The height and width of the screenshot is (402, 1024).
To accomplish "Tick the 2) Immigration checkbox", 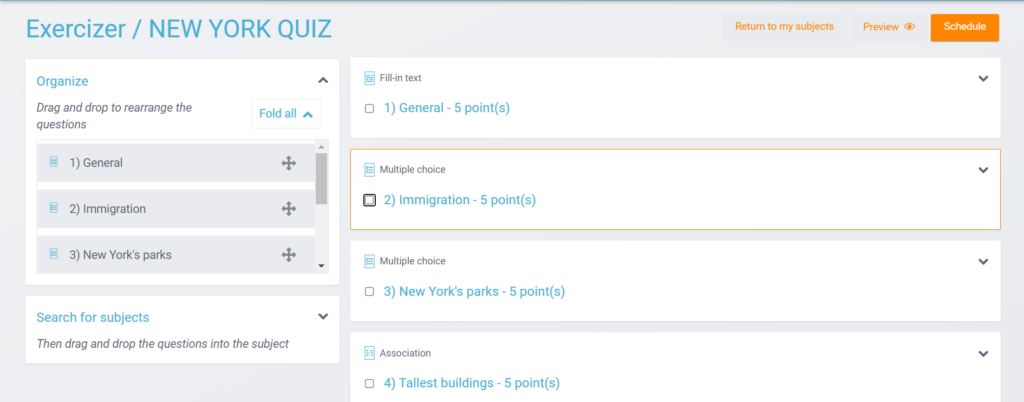I will coord(370,200).
